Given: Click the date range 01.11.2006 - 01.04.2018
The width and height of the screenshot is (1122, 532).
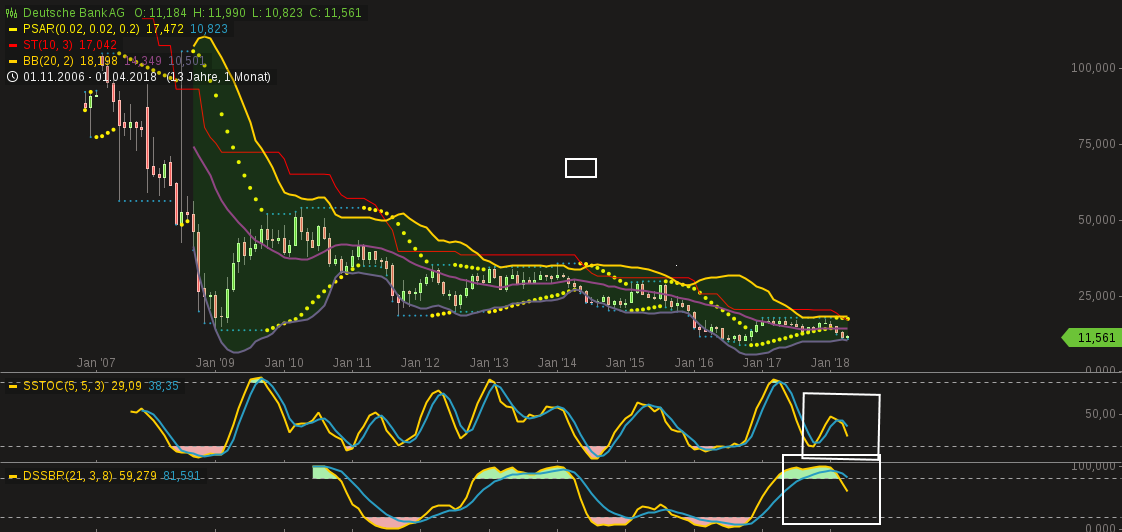Looking at the screenshot, I should (92, 77).
